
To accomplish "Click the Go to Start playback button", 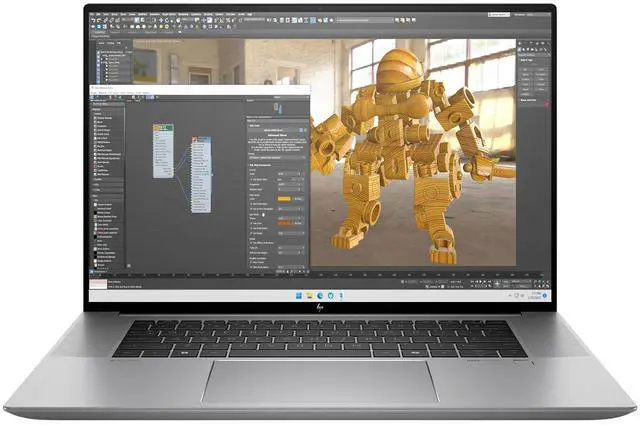I will coord(472,282).
